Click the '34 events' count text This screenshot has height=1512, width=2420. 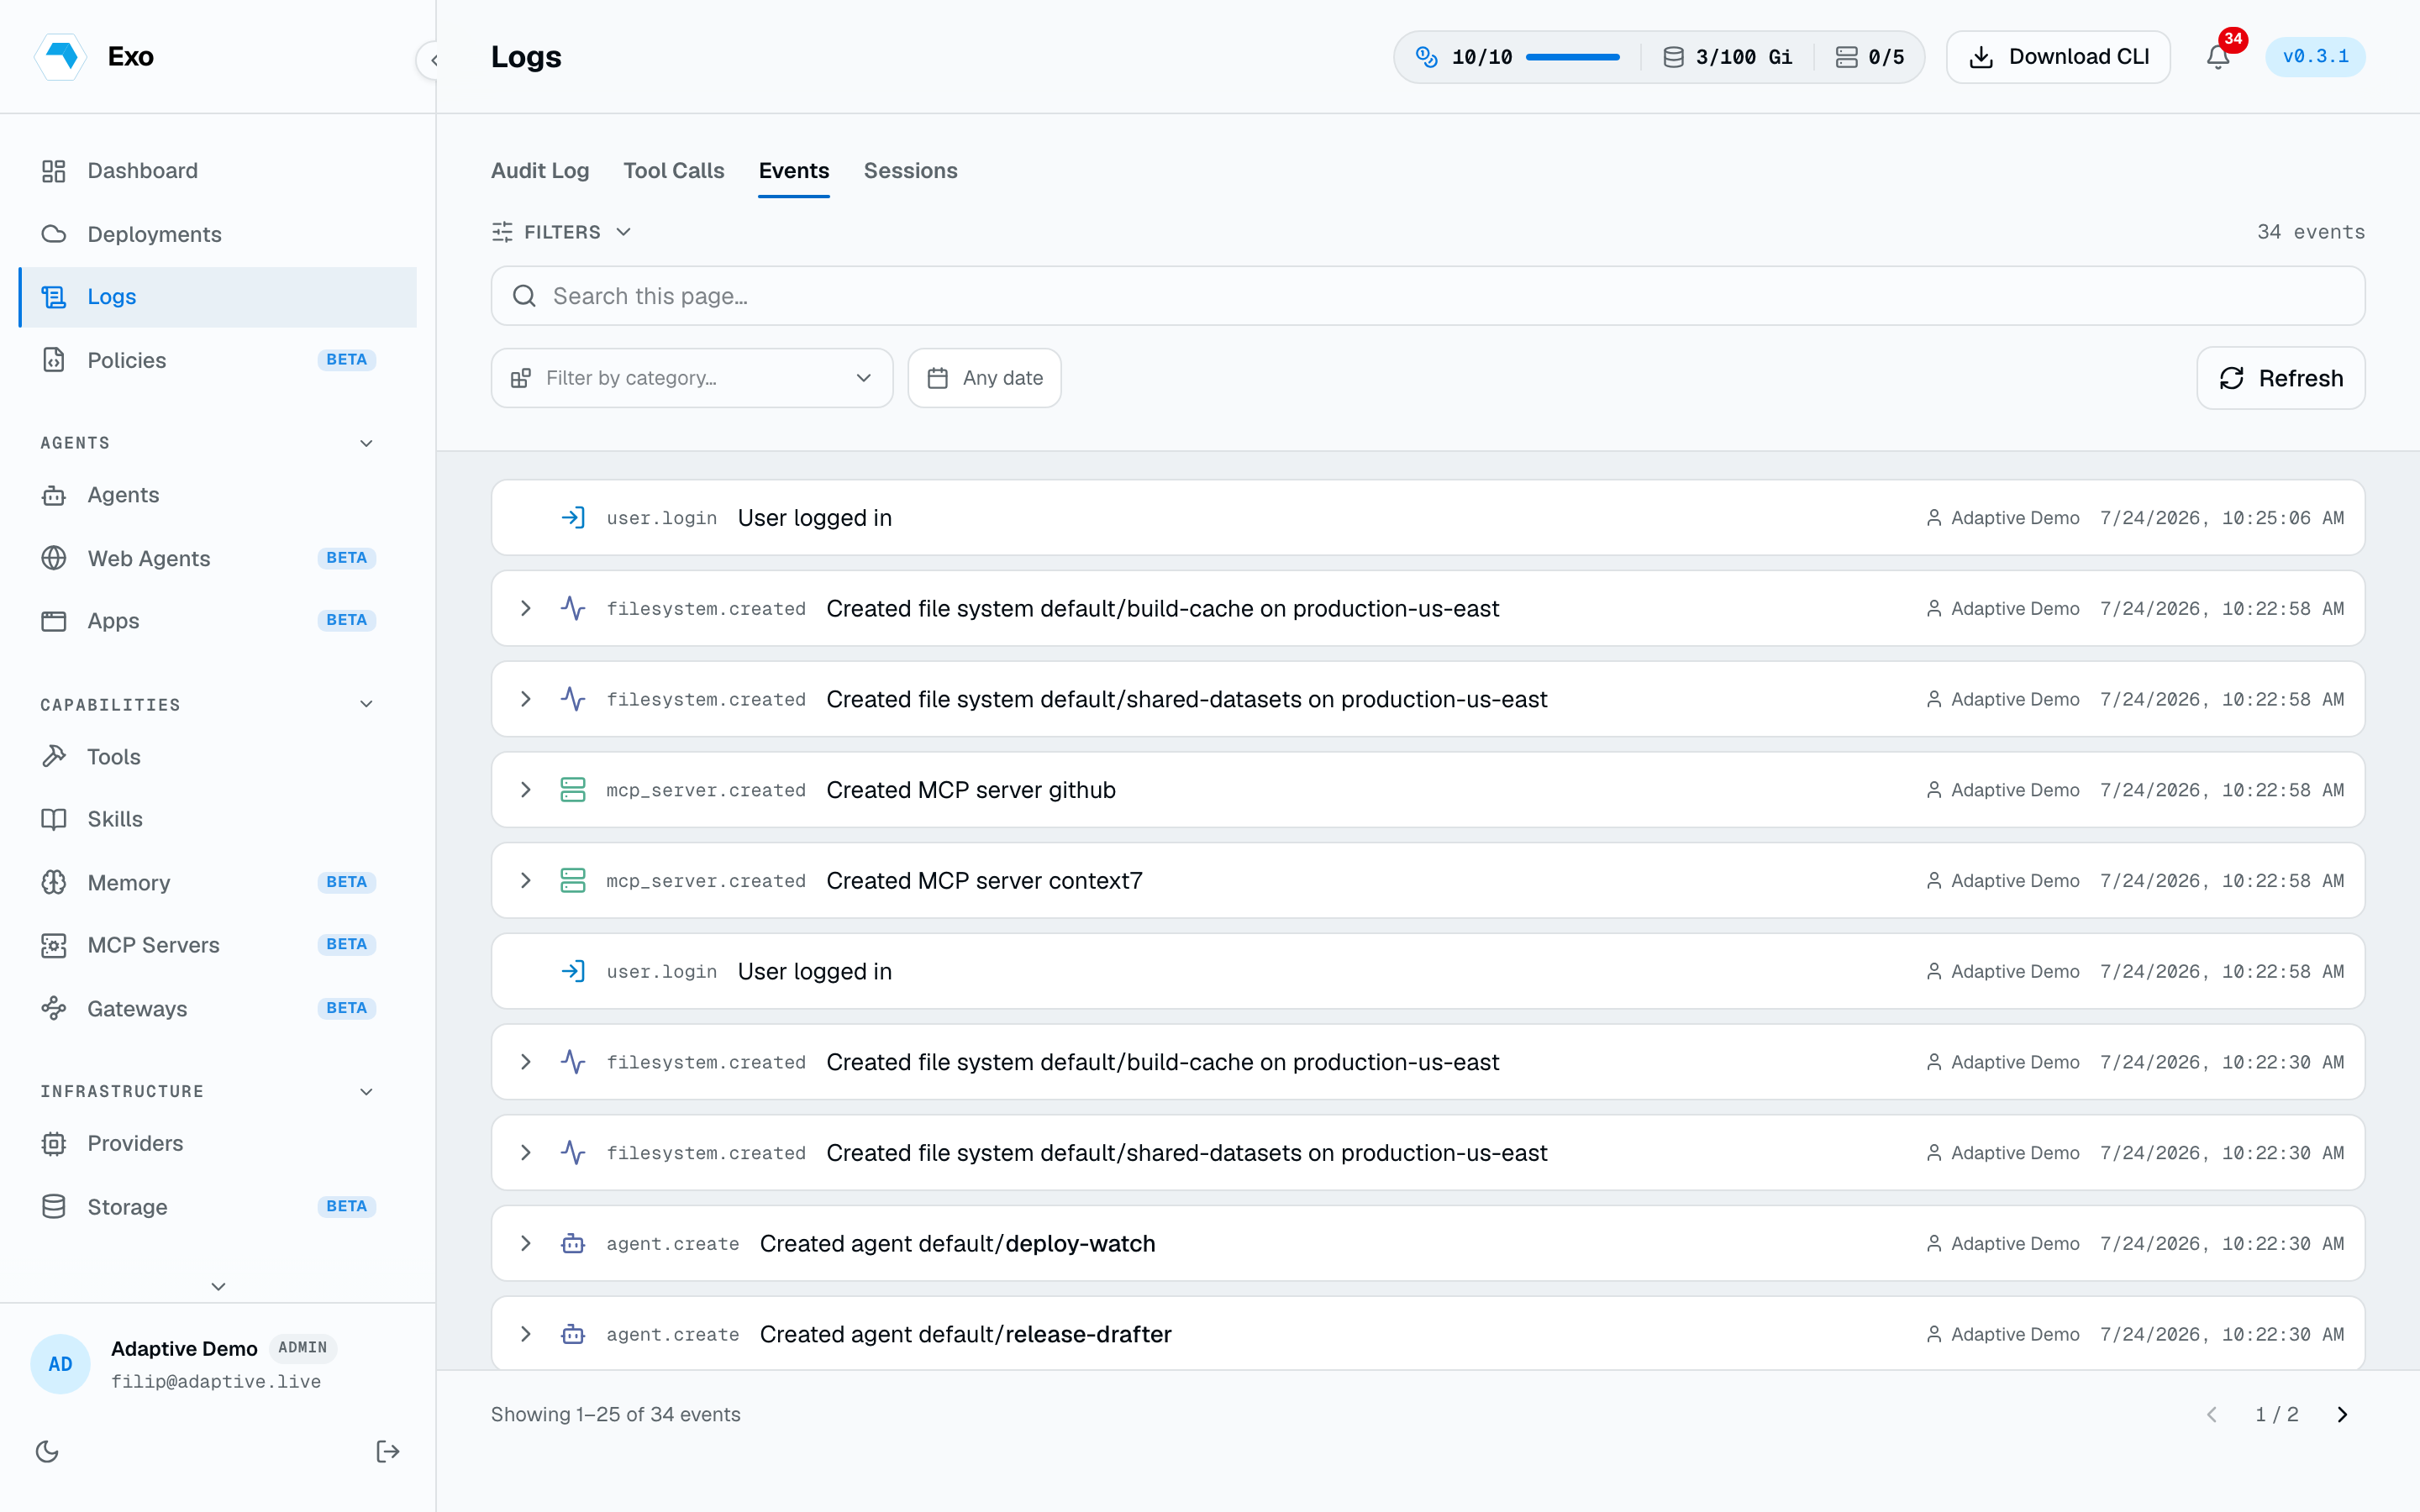[x=2311, y=232]
